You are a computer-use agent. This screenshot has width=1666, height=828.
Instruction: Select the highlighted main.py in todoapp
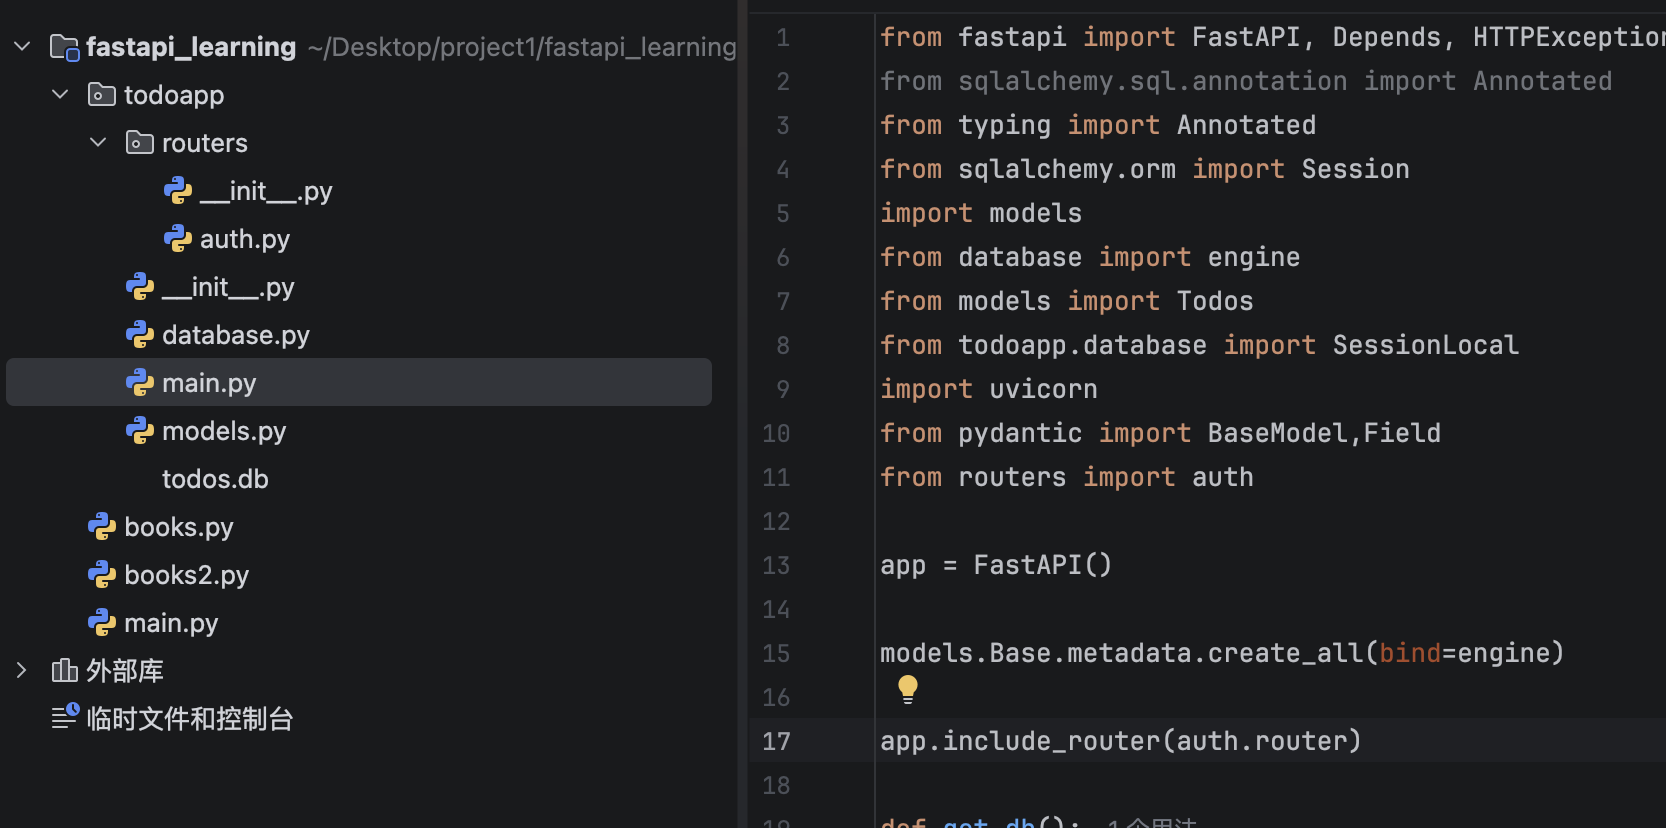click(359, 382)
